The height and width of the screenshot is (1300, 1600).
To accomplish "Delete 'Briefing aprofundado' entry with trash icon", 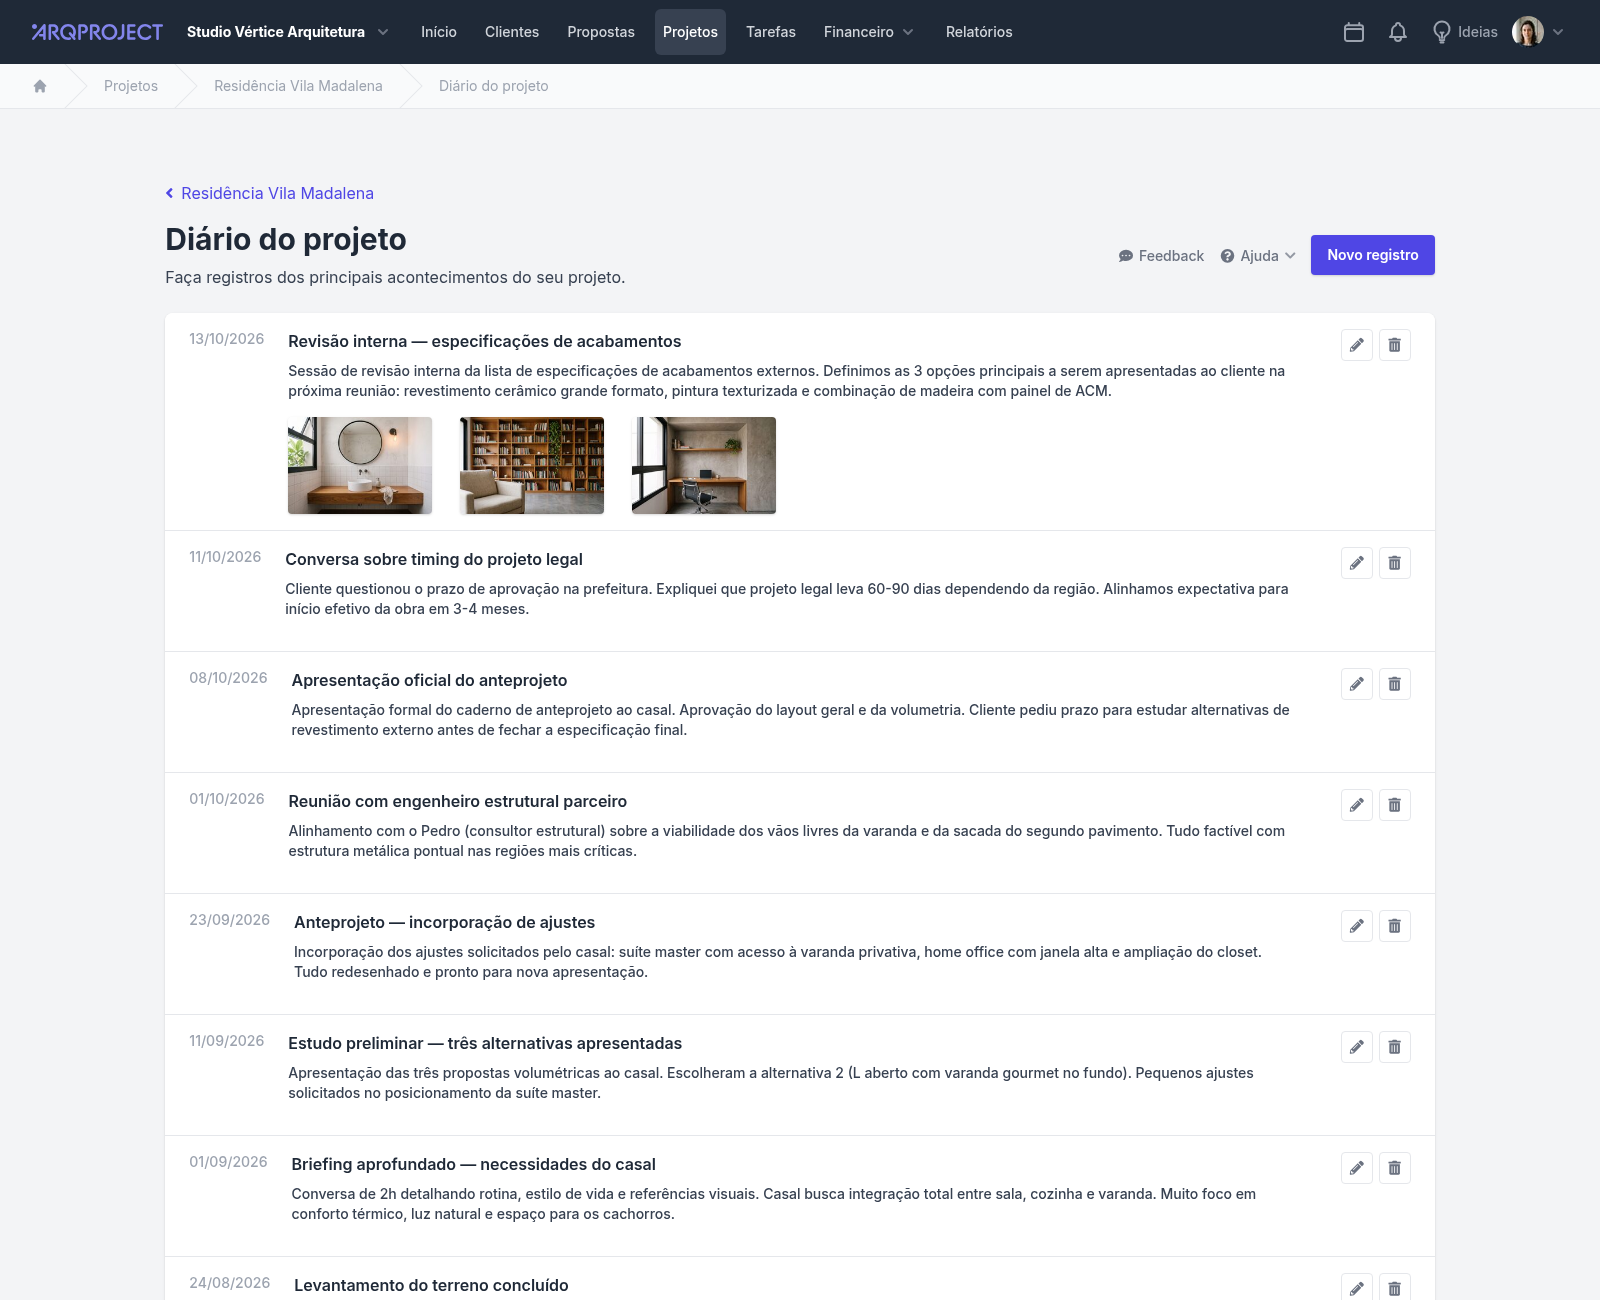I will tap(1395, 1168).
